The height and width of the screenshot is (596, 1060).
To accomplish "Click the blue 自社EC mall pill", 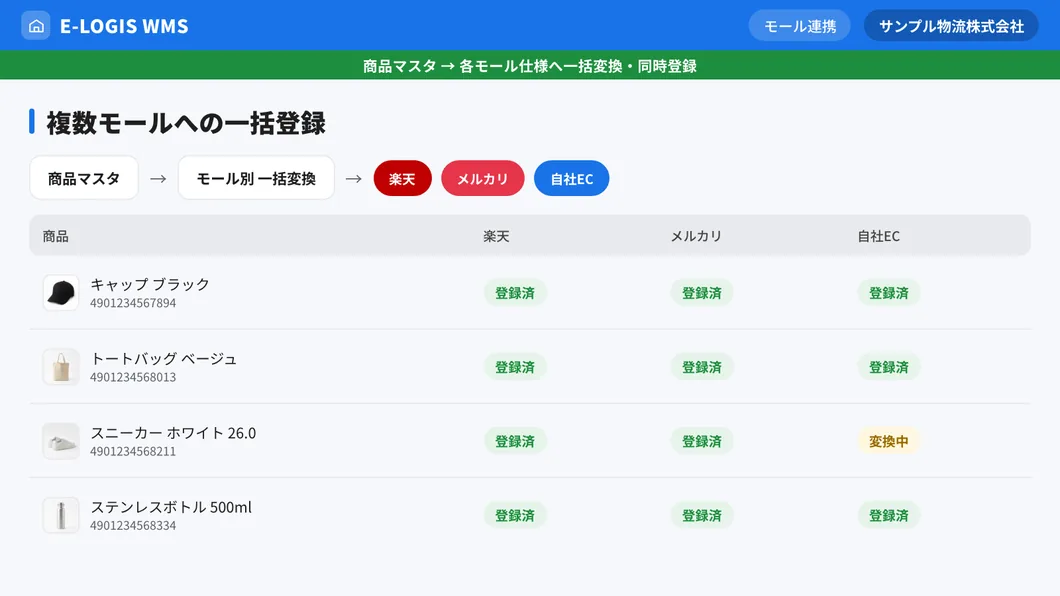I will 571,178.
